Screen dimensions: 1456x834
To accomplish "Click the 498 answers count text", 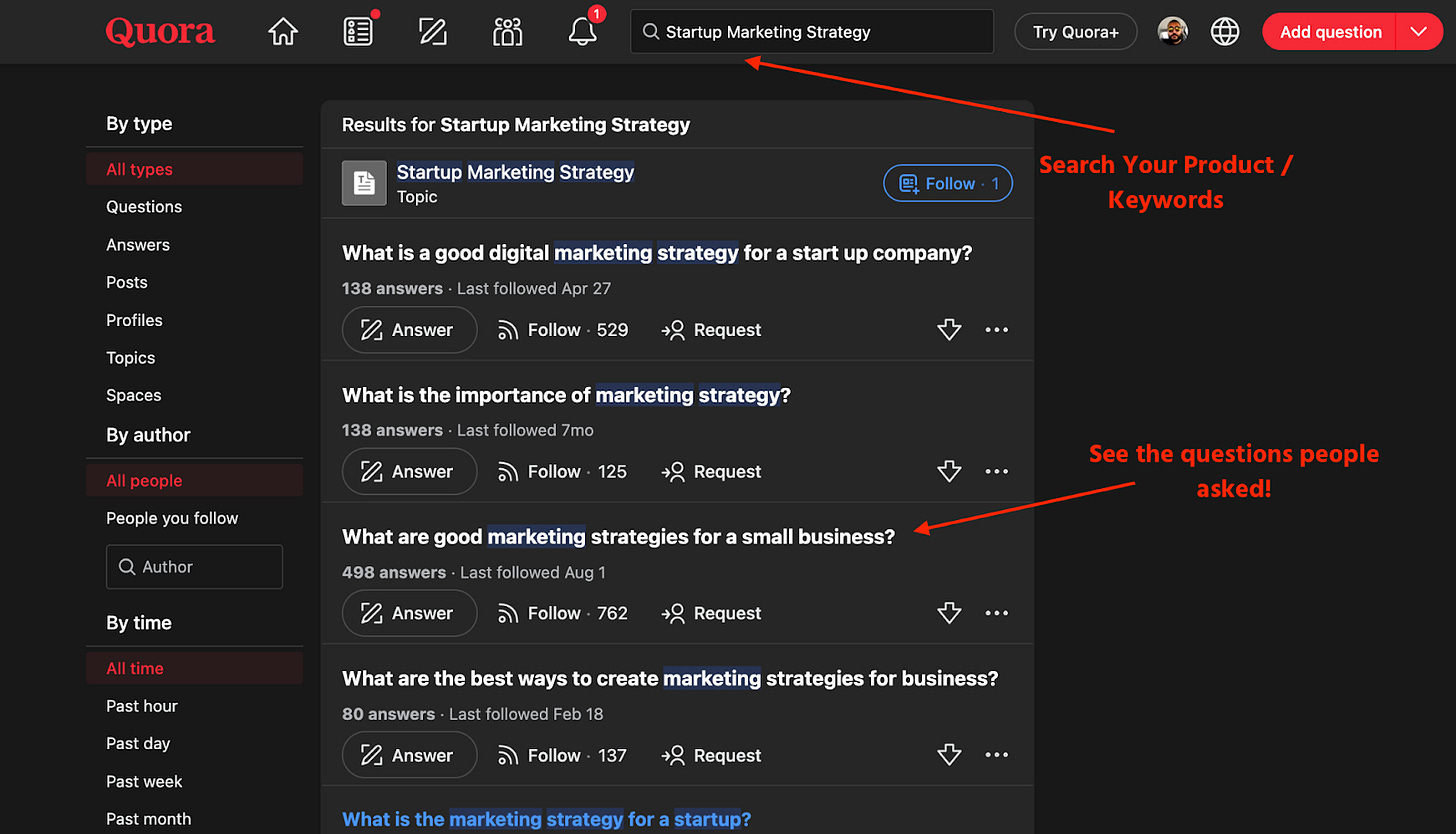I will pos(394,573).
